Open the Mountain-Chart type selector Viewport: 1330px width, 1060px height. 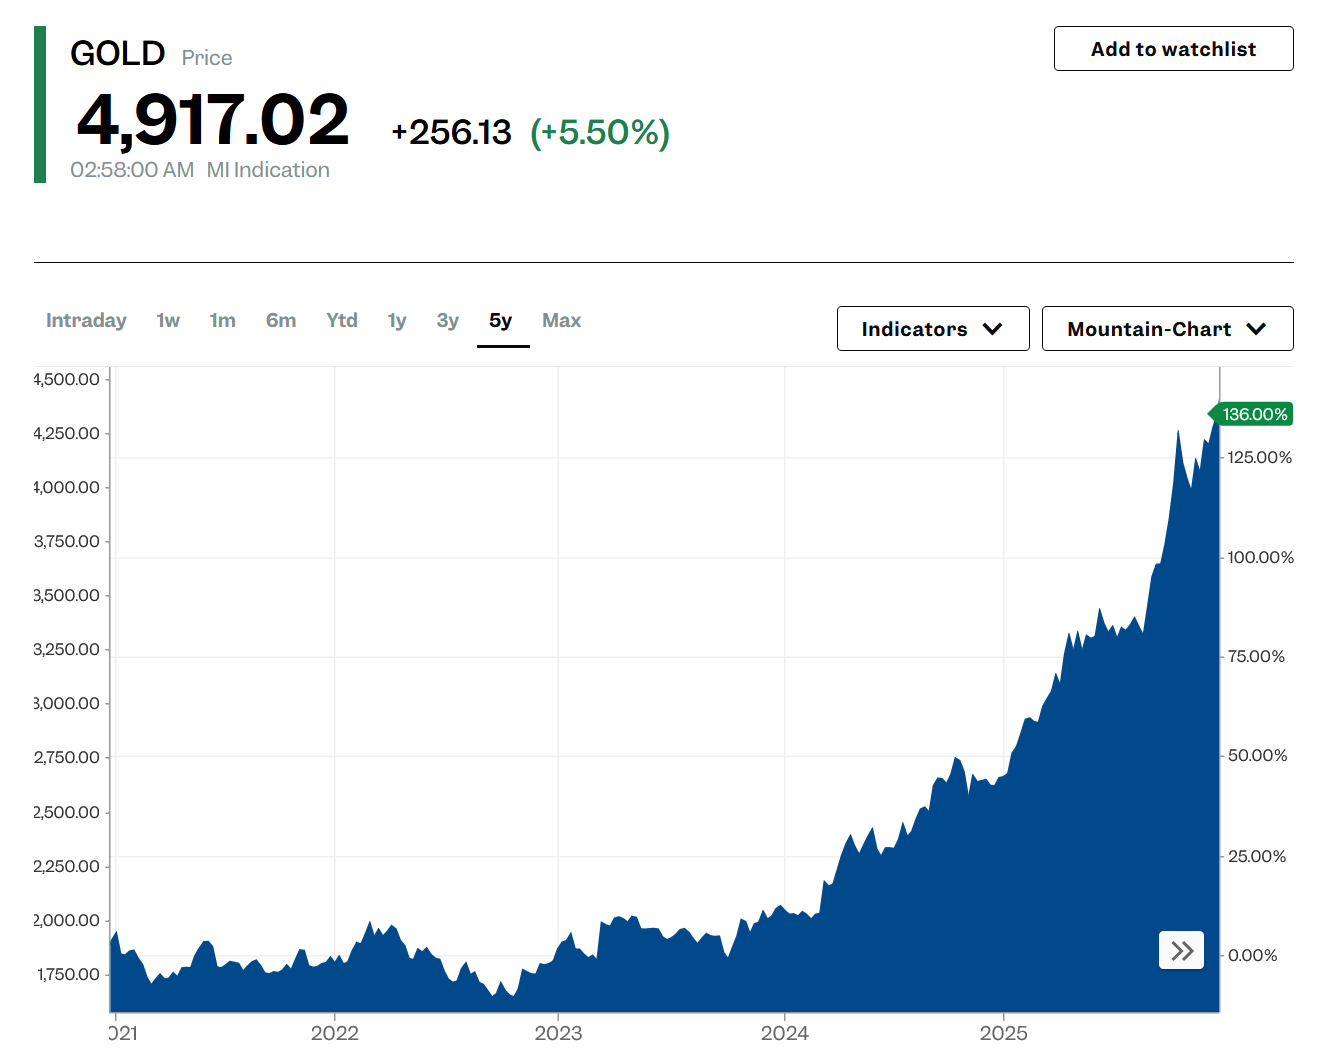1166,328
